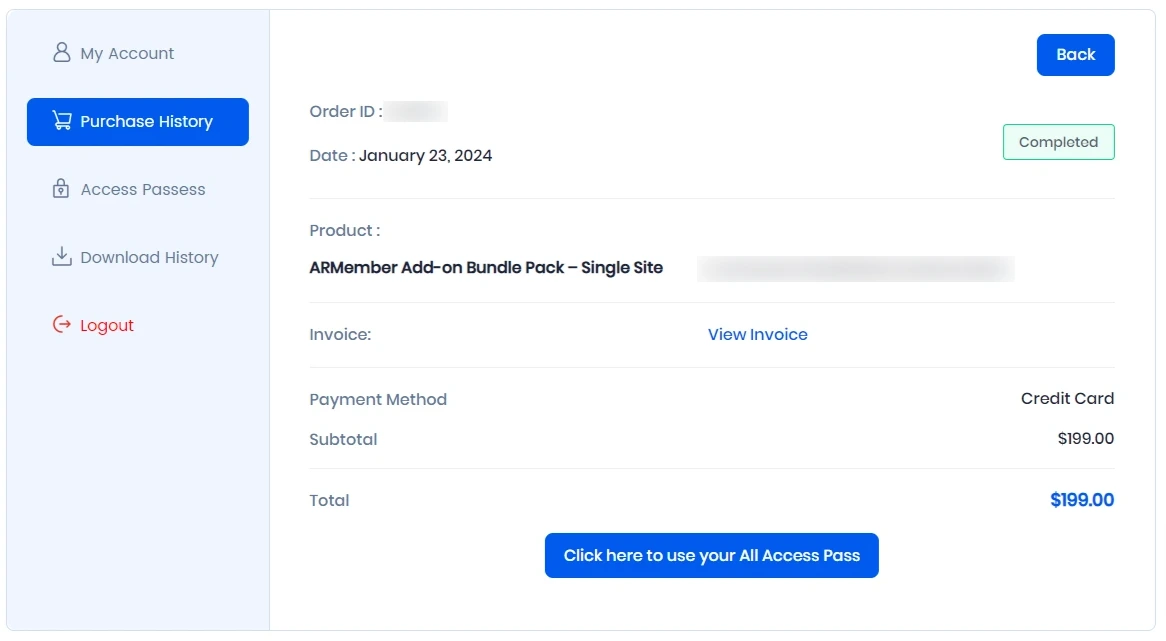Click the blurred Order ID value
The image size is (1166, 641).
(x=416, y=112)
